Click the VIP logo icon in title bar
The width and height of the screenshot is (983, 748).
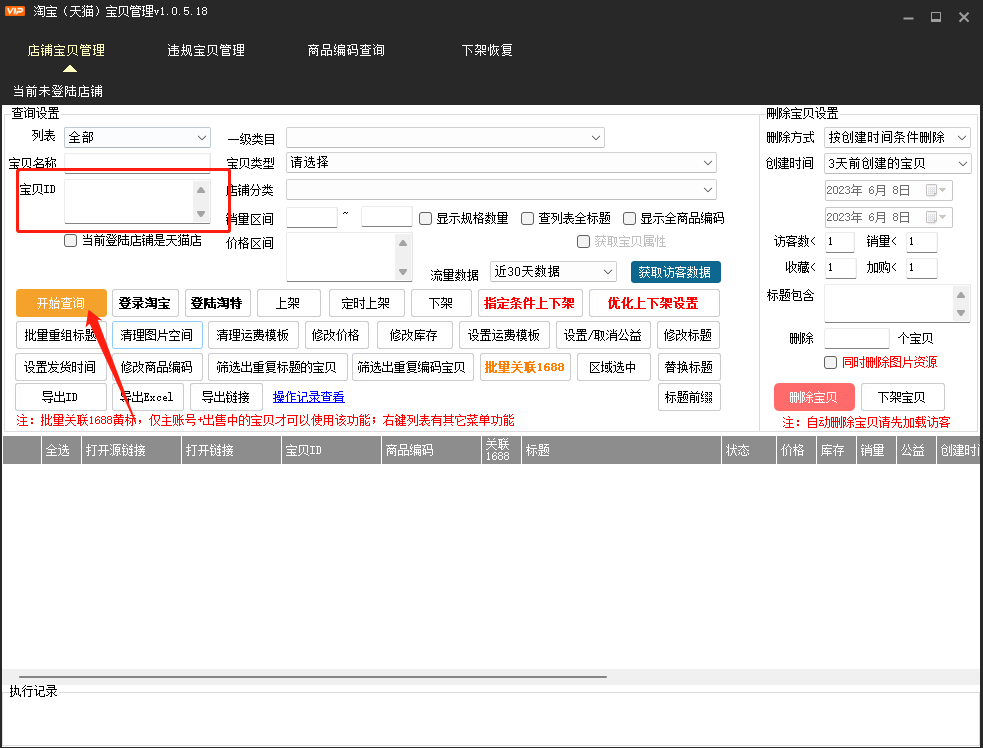(x=14, y=11)
